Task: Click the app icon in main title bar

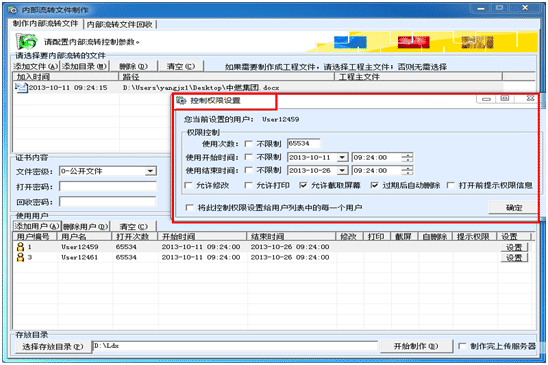Action: [13, 10]
